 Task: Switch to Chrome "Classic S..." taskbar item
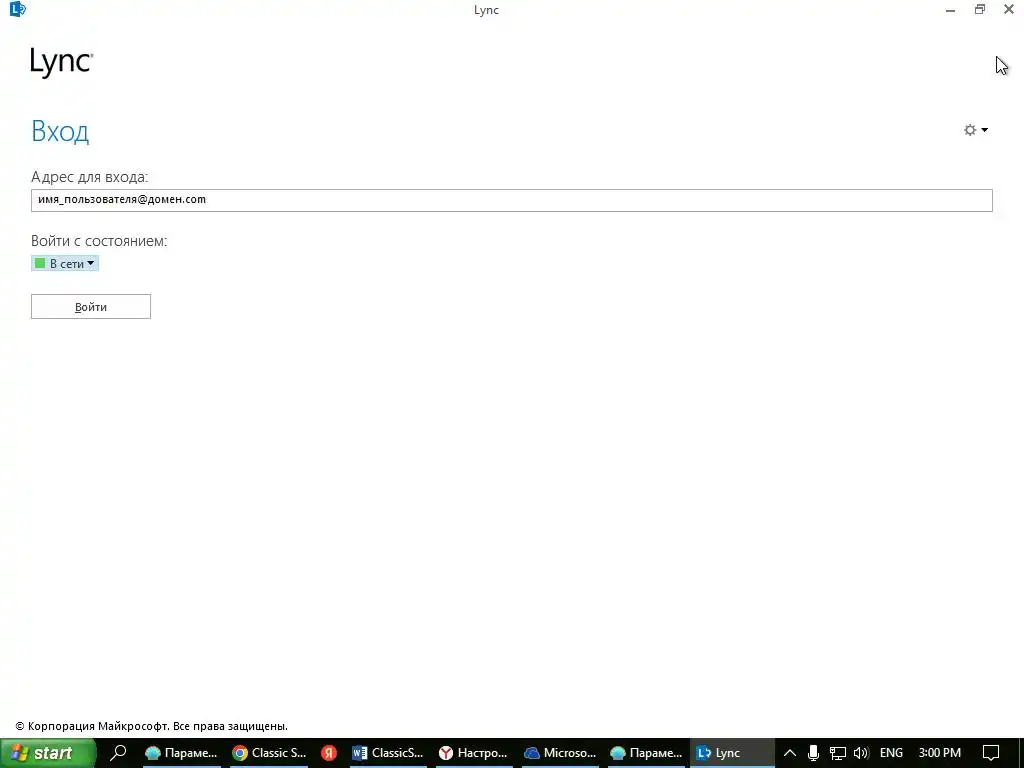tap(269, 753)
